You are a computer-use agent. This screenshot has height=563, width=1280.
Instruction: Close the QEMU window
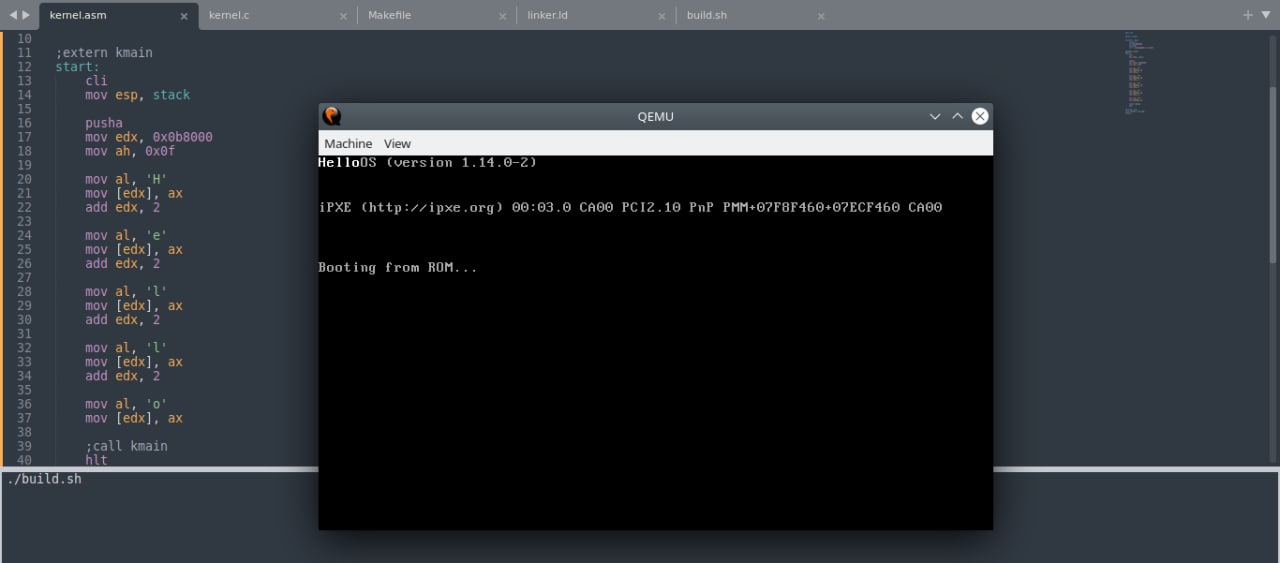coord(980,116)
